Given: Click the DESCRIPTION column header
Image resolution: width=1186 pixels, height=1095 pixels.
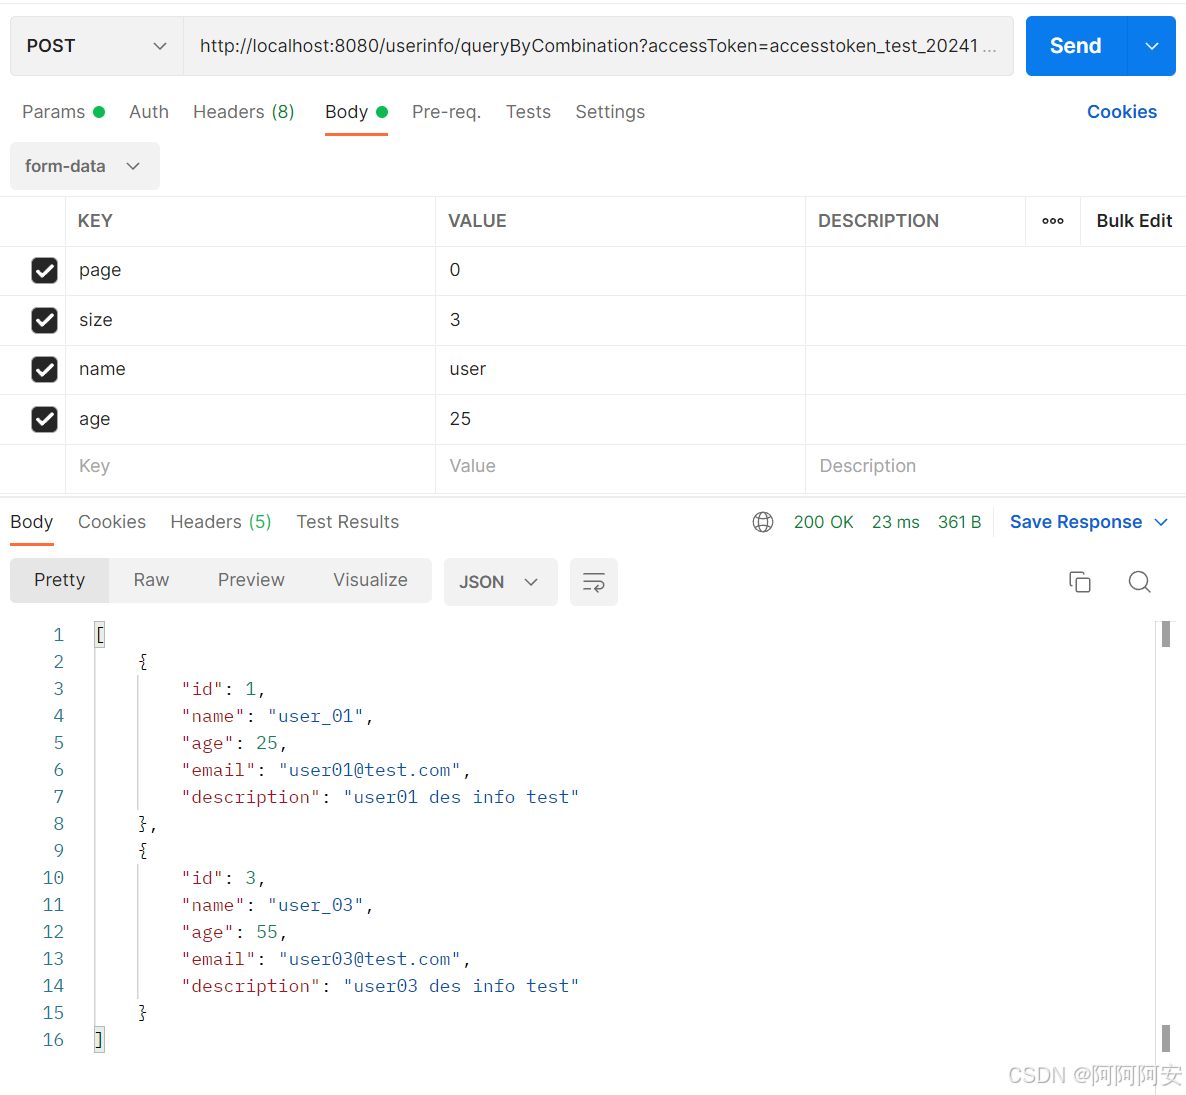Looking at the screenshot, I should coord(878,221).
